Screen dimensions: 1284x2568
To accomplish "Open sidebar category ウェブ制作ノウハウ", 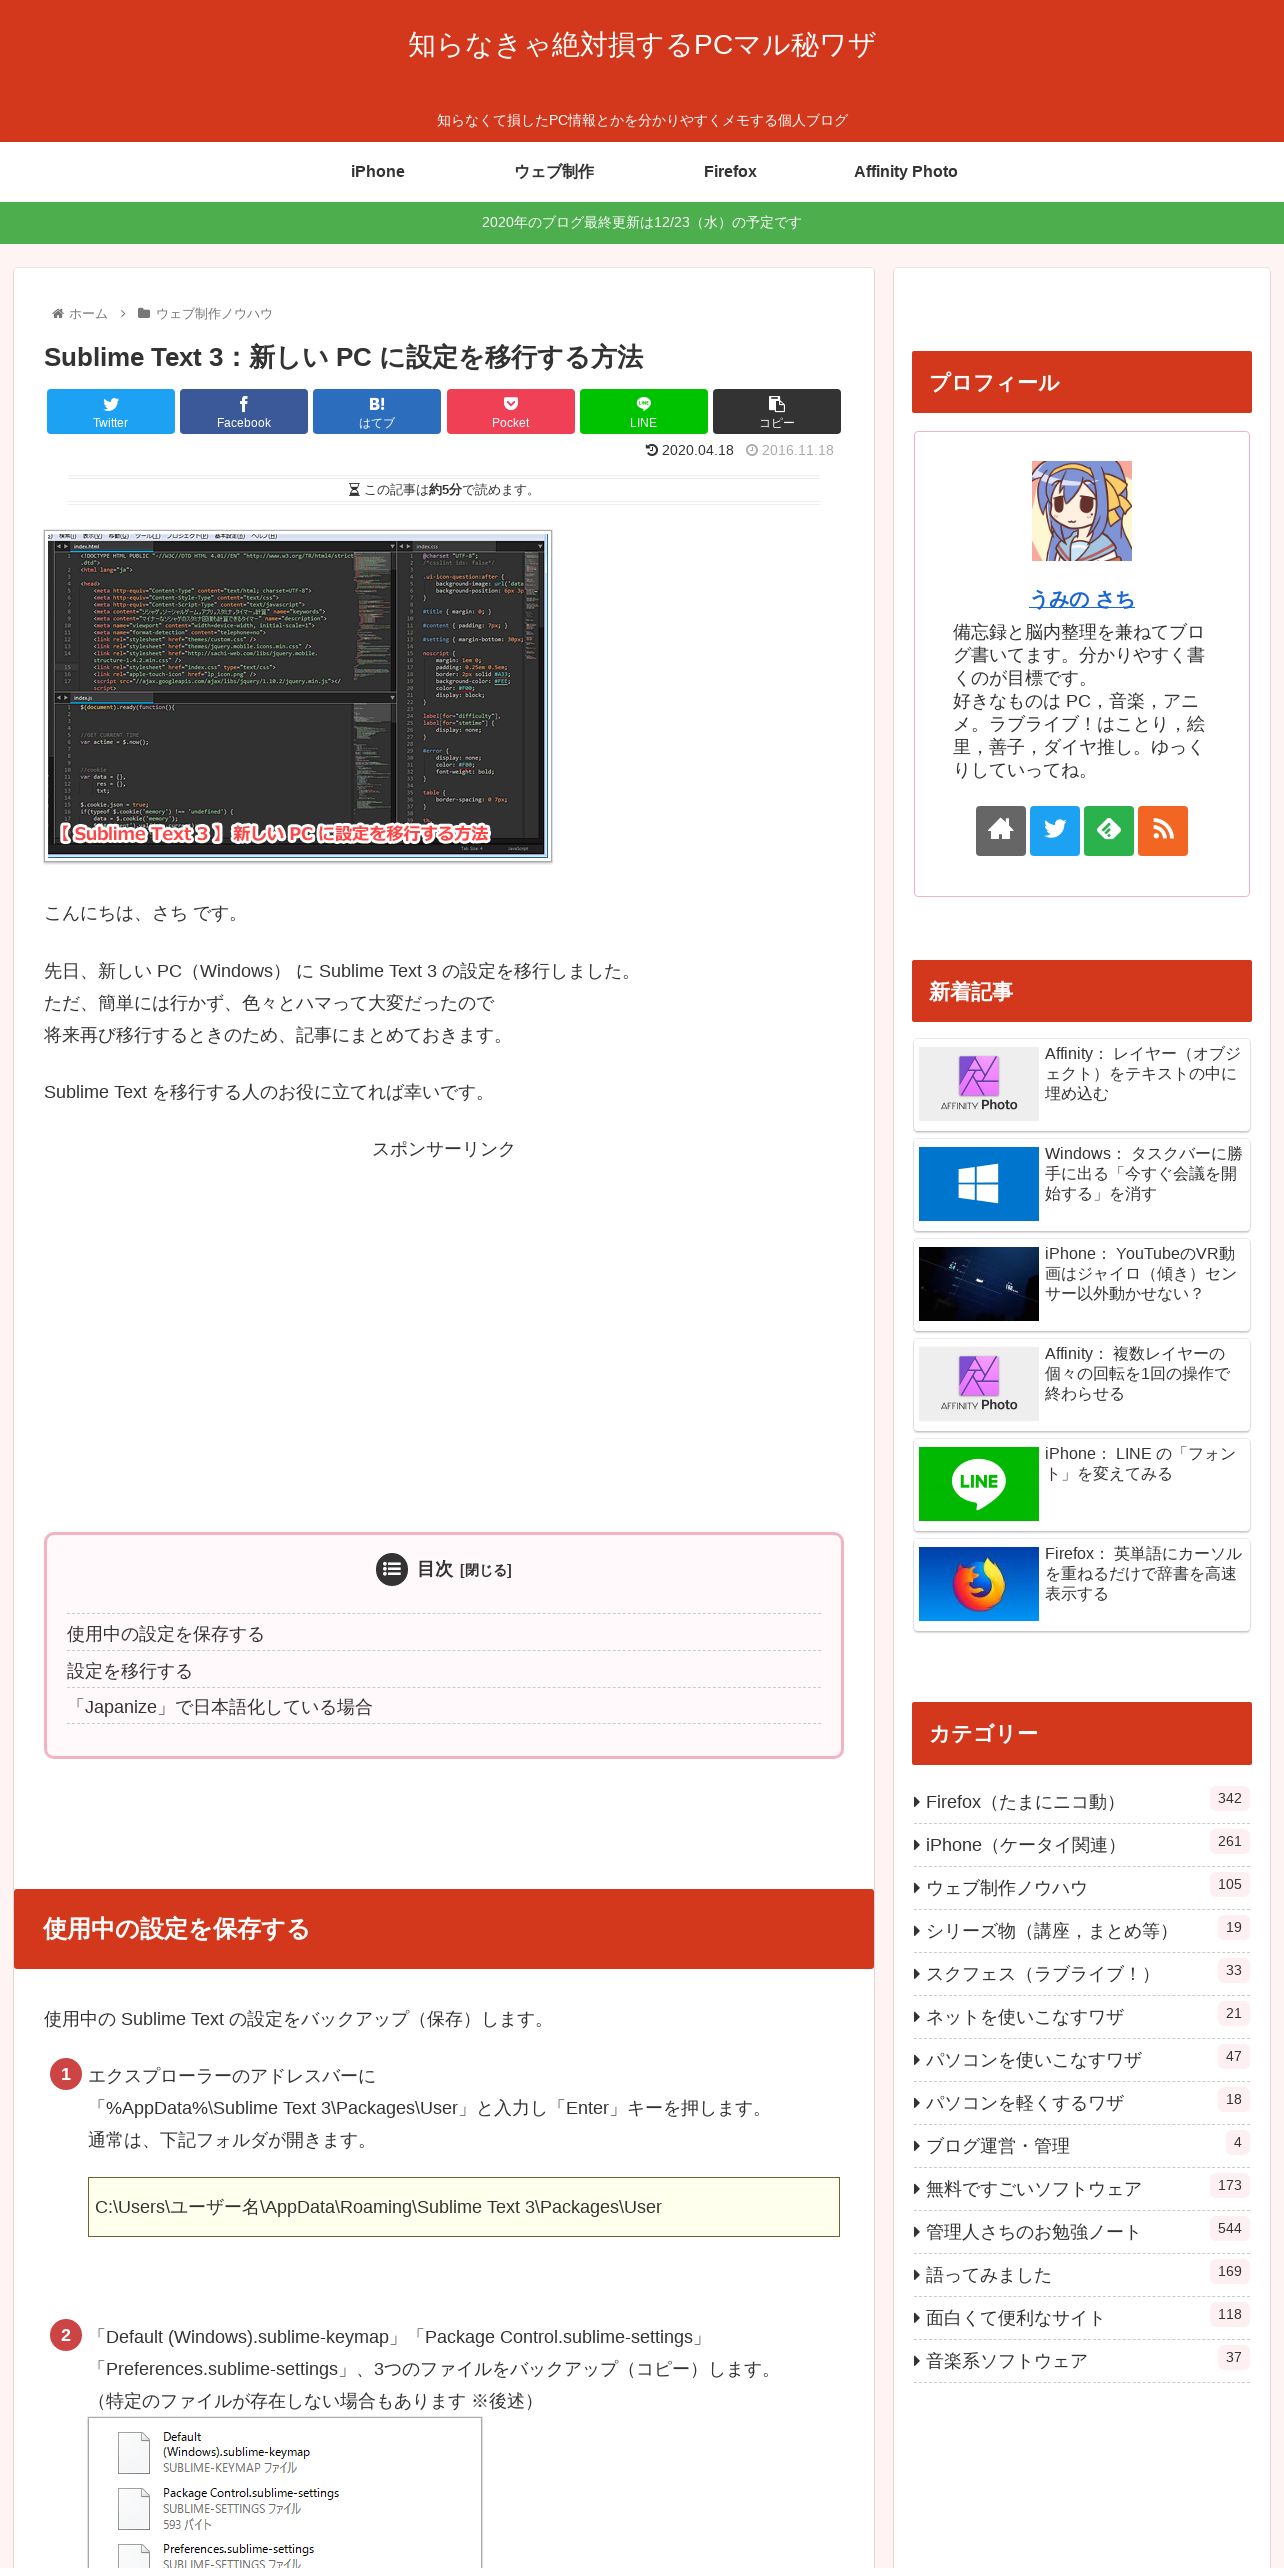I will [1082, 1888].
